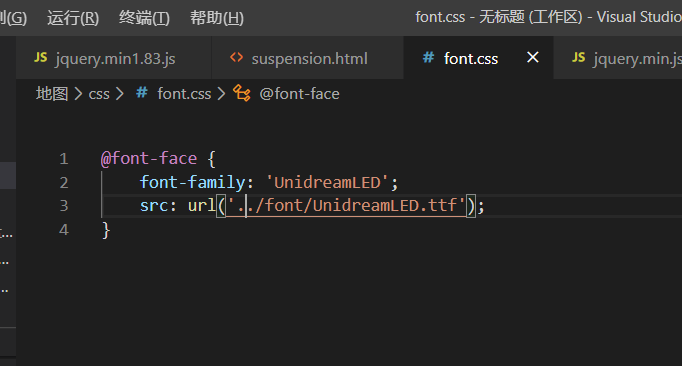This screenshot has width=682, height=366.
Task: Expand the 地图 breadcrumb folder
Action: [x=52, y=94]
